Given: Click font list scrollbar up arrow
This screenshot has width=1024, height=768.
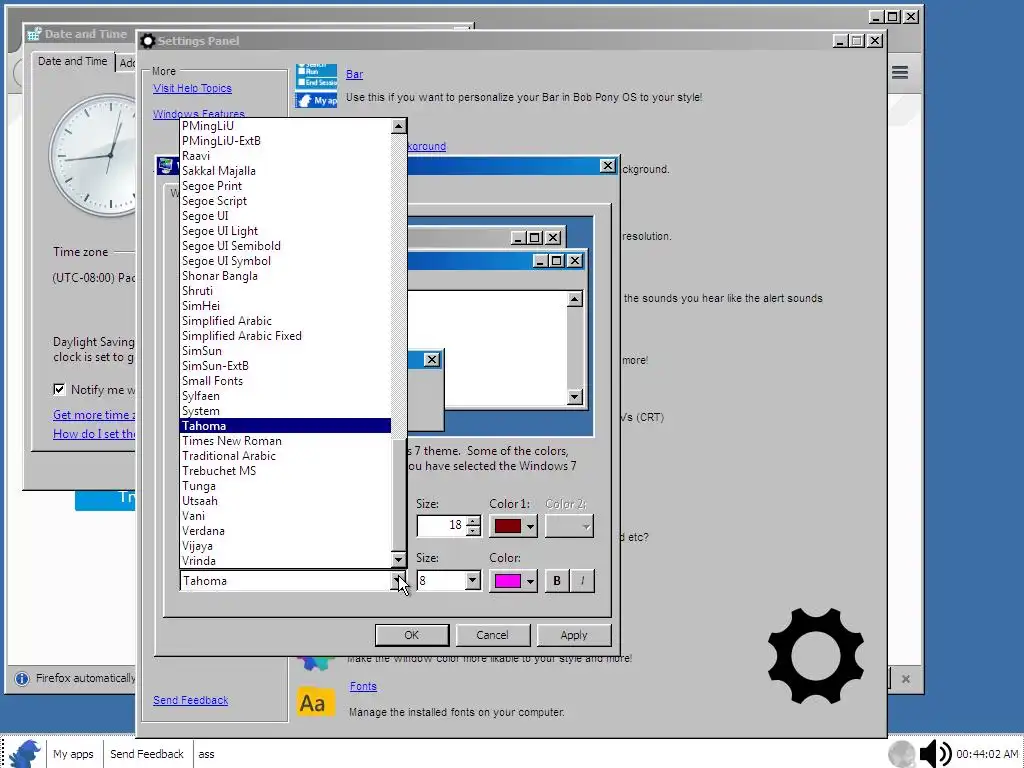Looking at the screenshot, I should coord(398,126).
